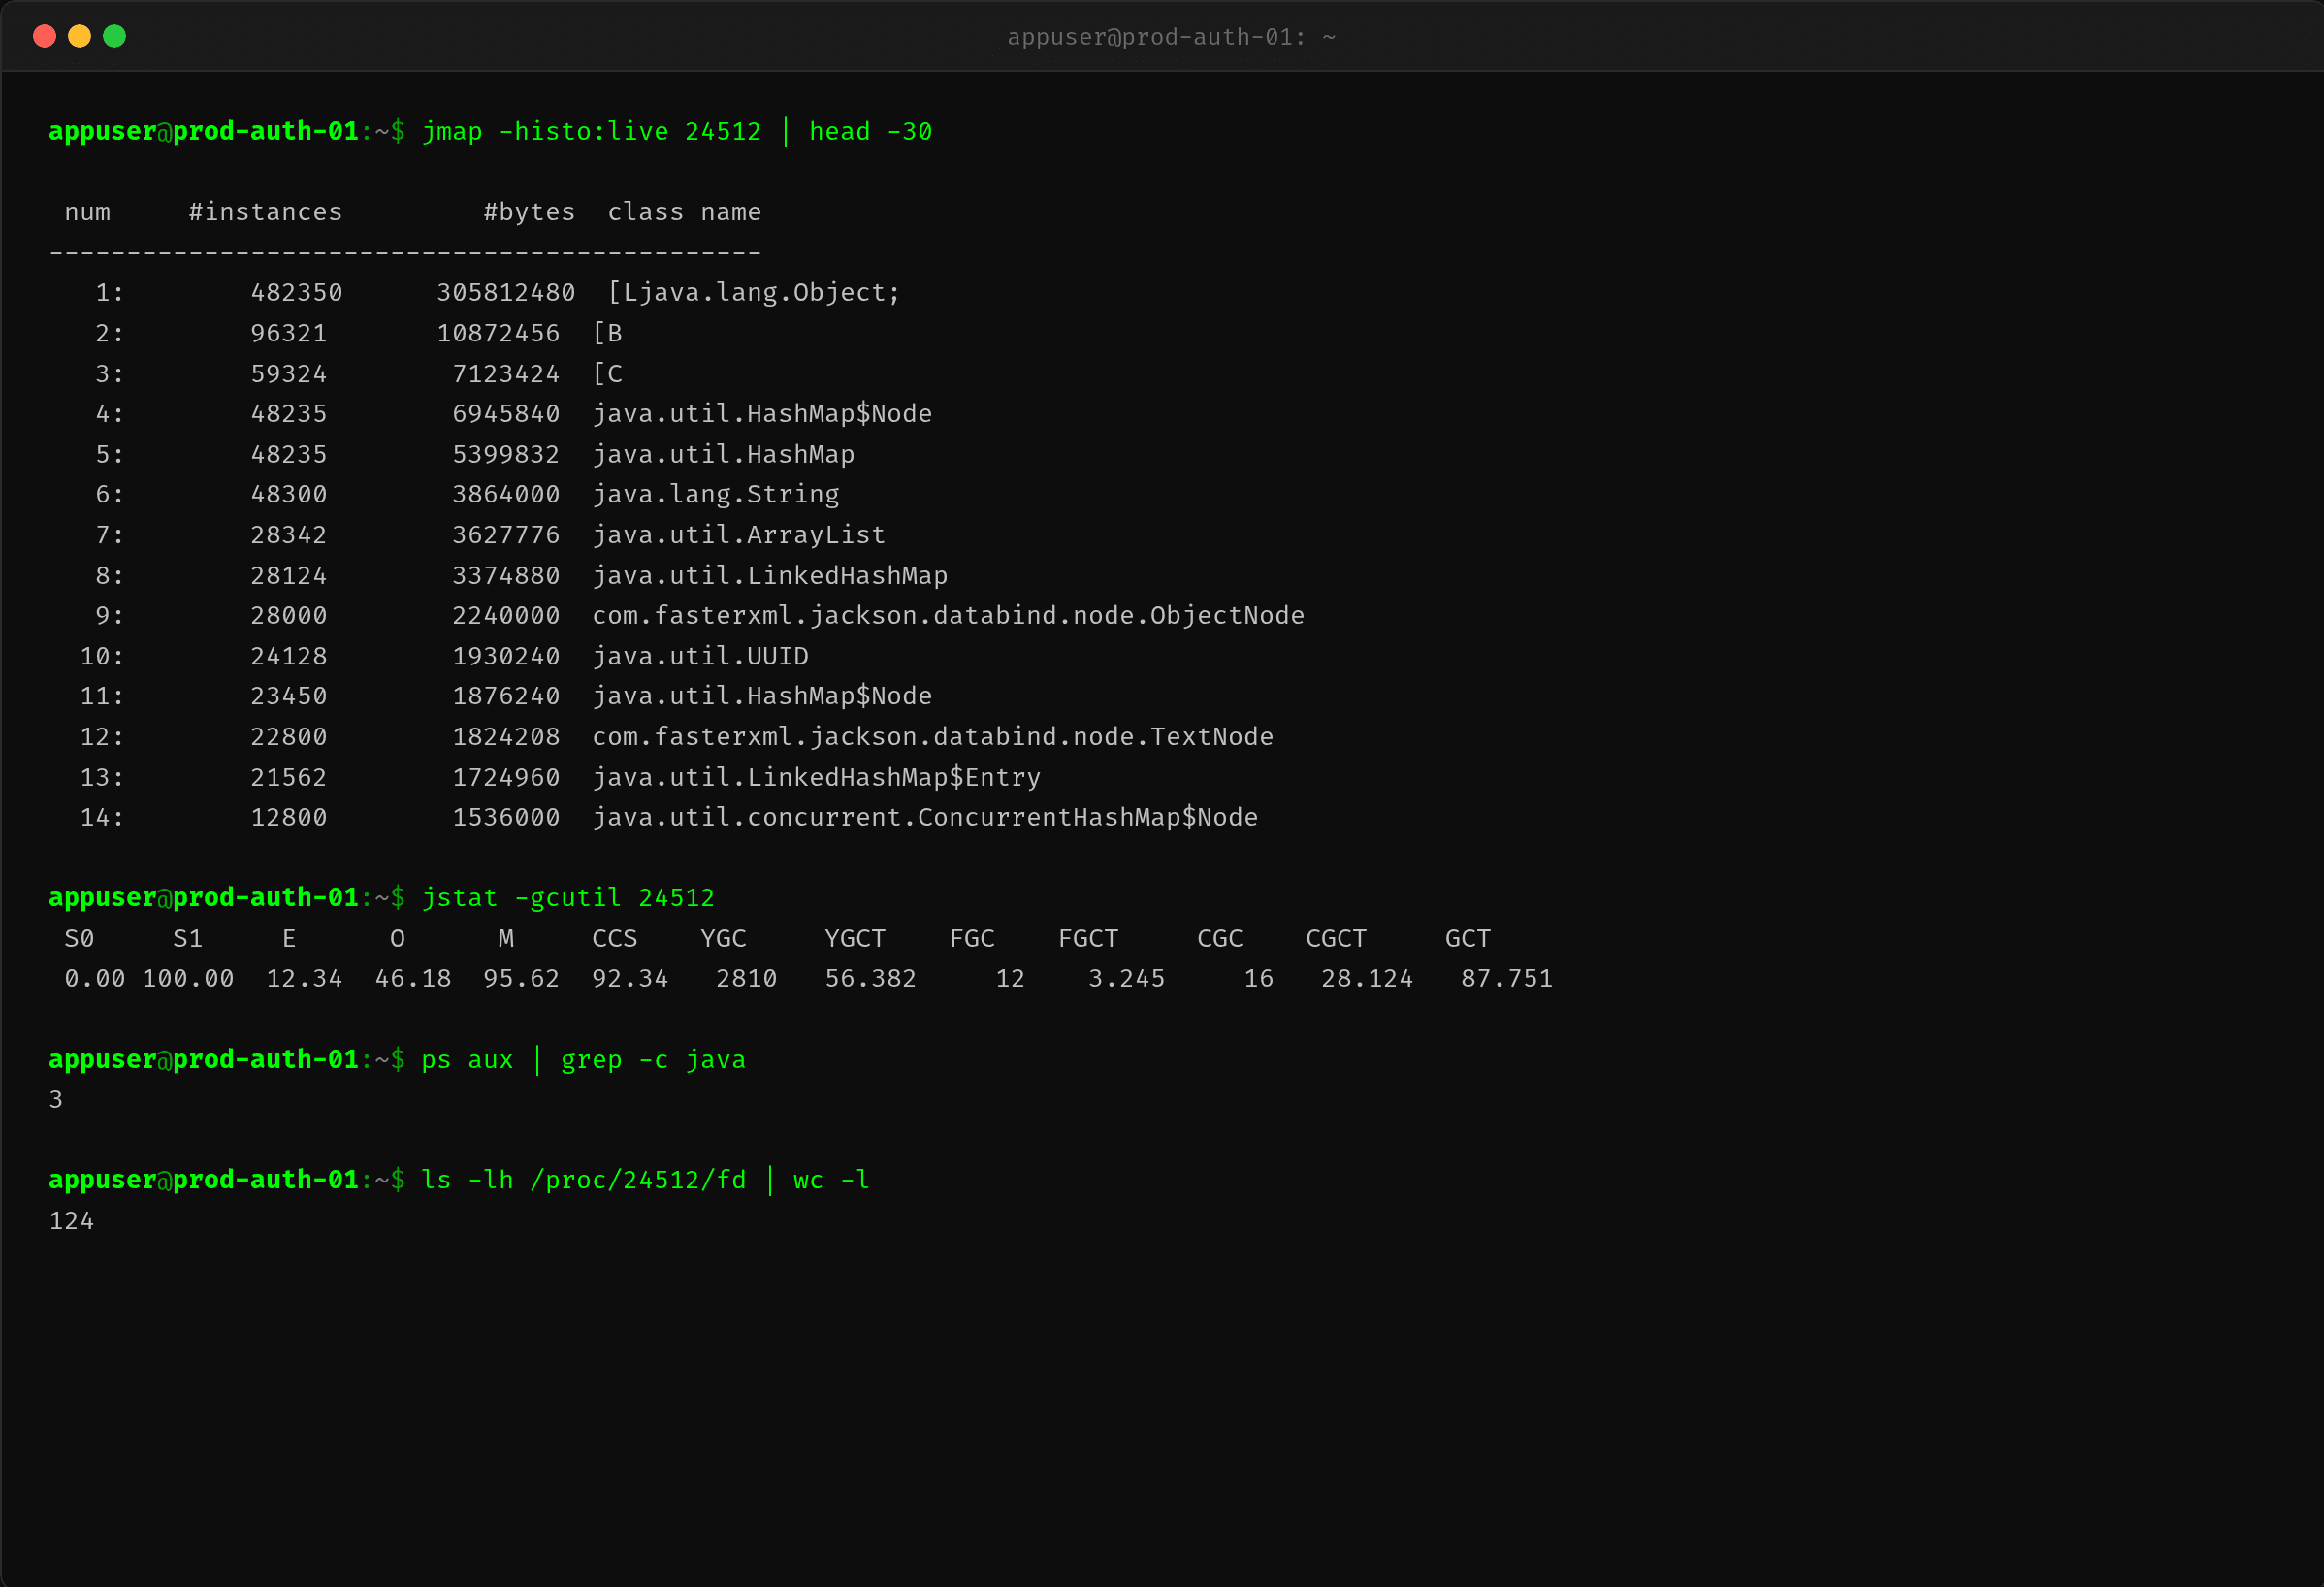Click the 2810 young GC count
2324x1587 pixels.
[746, 979]
